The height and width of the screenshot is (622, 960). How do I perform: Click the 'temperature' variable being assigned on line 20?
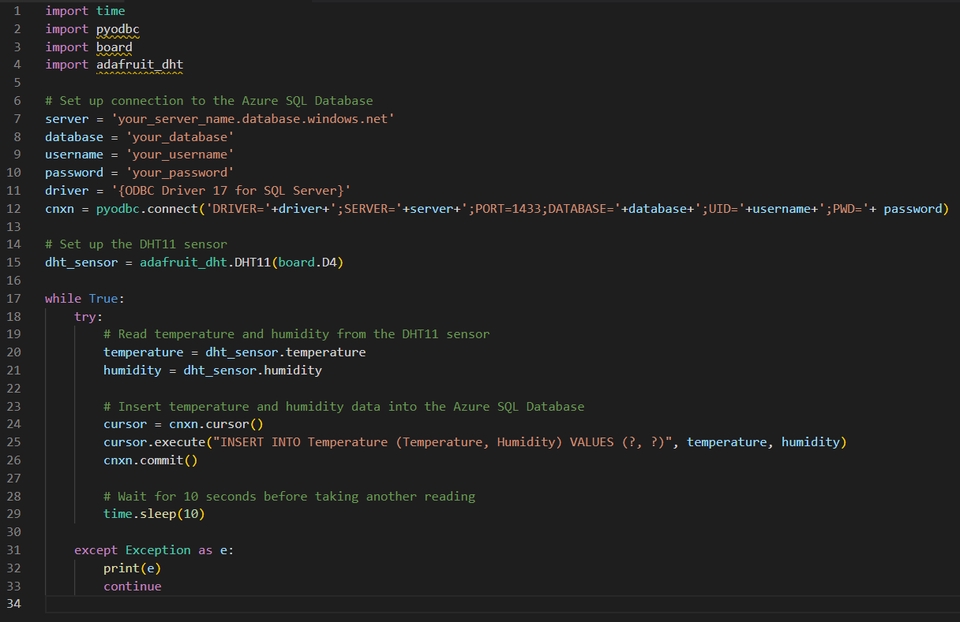pos(143,352)
